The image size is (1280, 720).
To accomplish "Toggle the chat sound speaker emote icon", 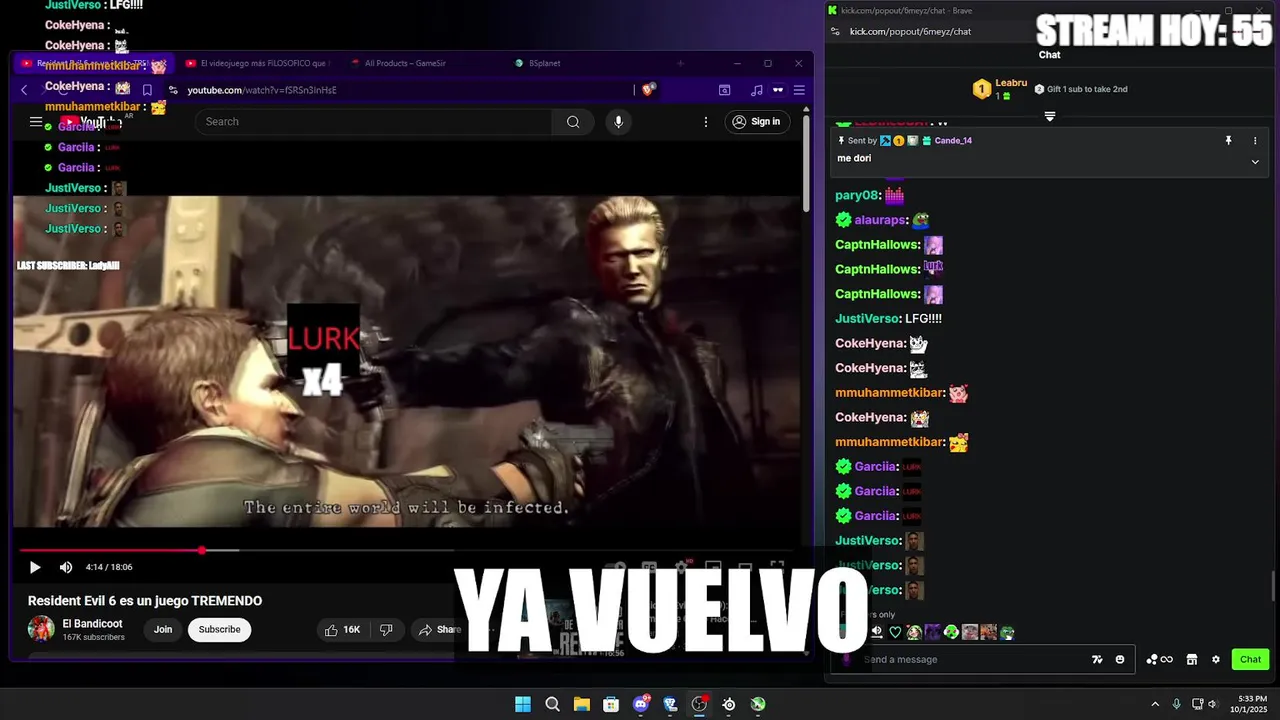I will 877,632.
